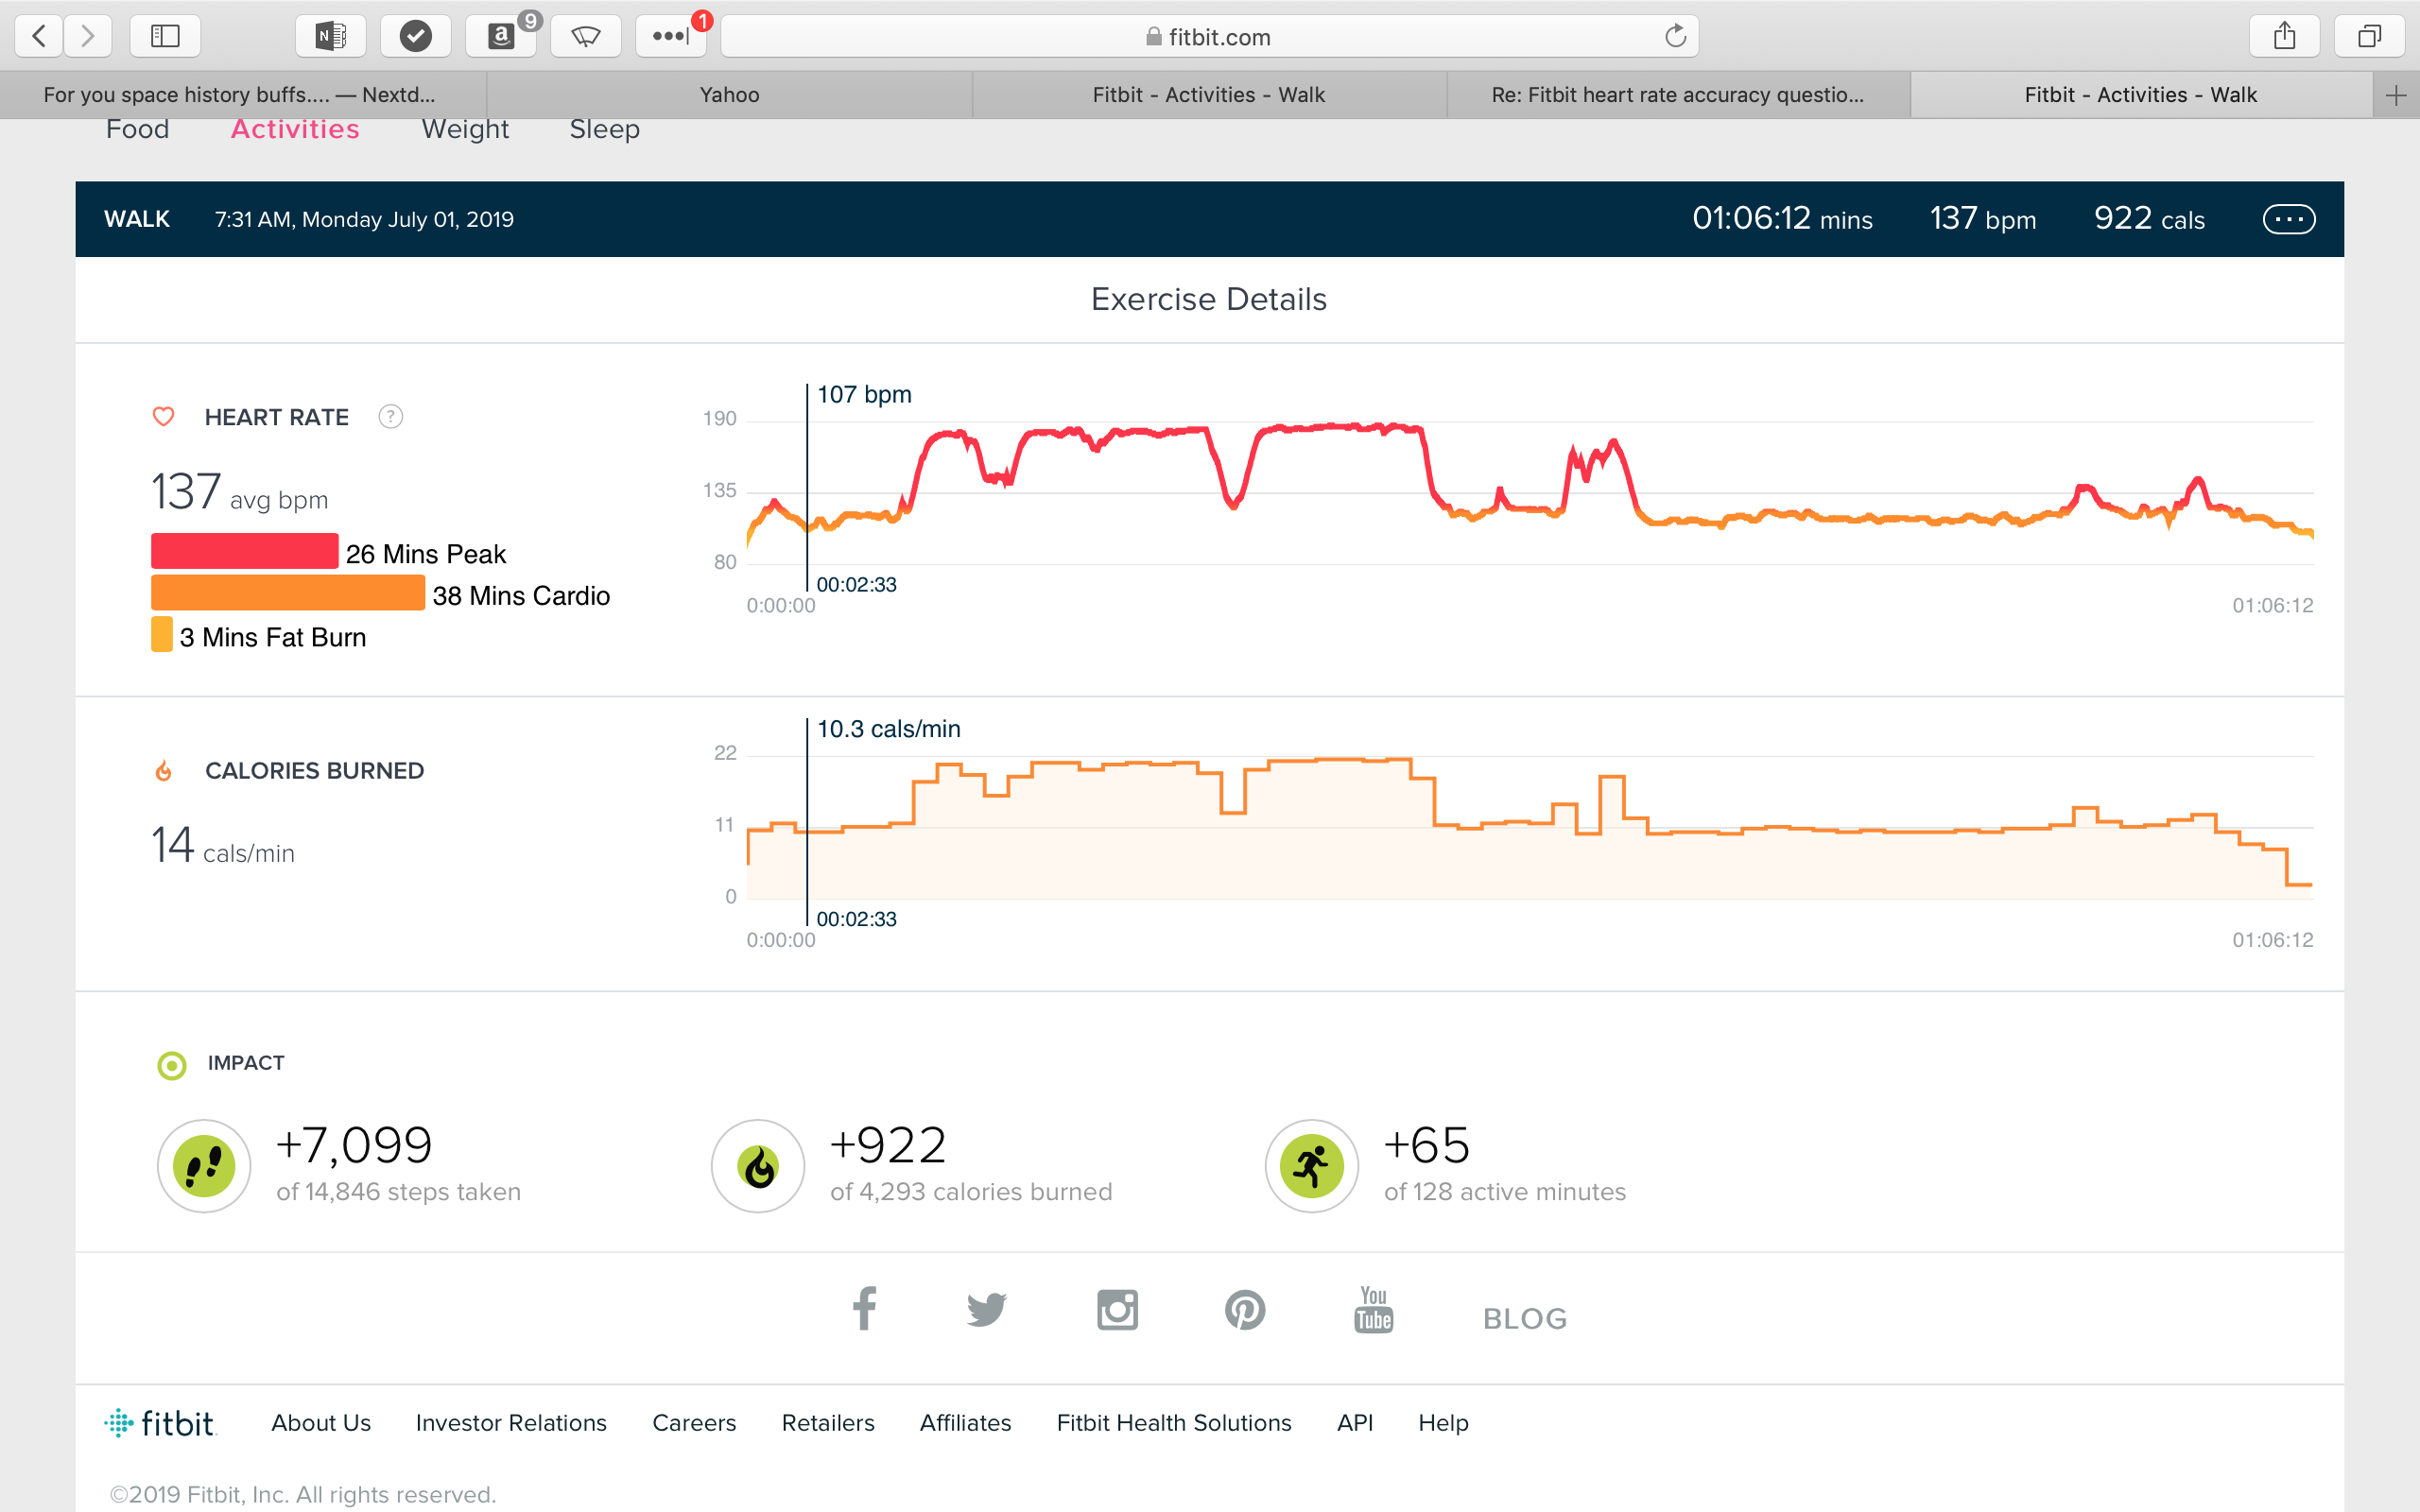The width and height of the screenshot is (2420, 1512).
Task: Open the Activities navigation section
Action: [x=295, y=129]
